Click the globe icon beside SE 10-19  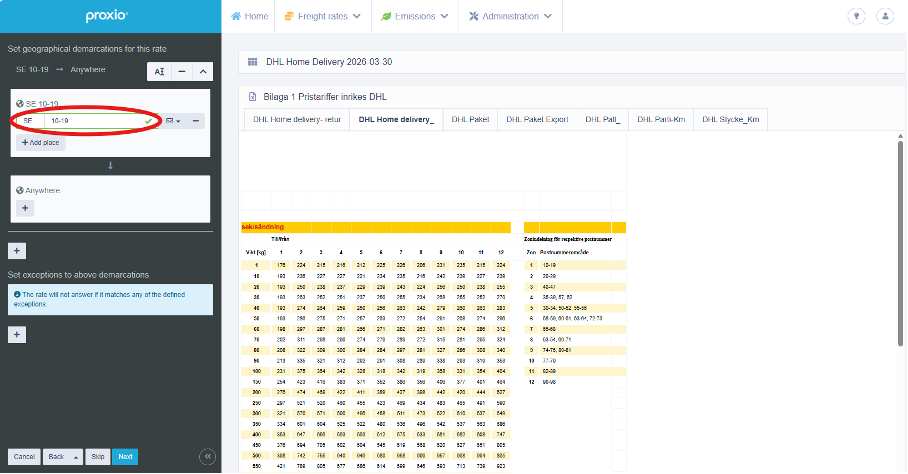point(20,104)
